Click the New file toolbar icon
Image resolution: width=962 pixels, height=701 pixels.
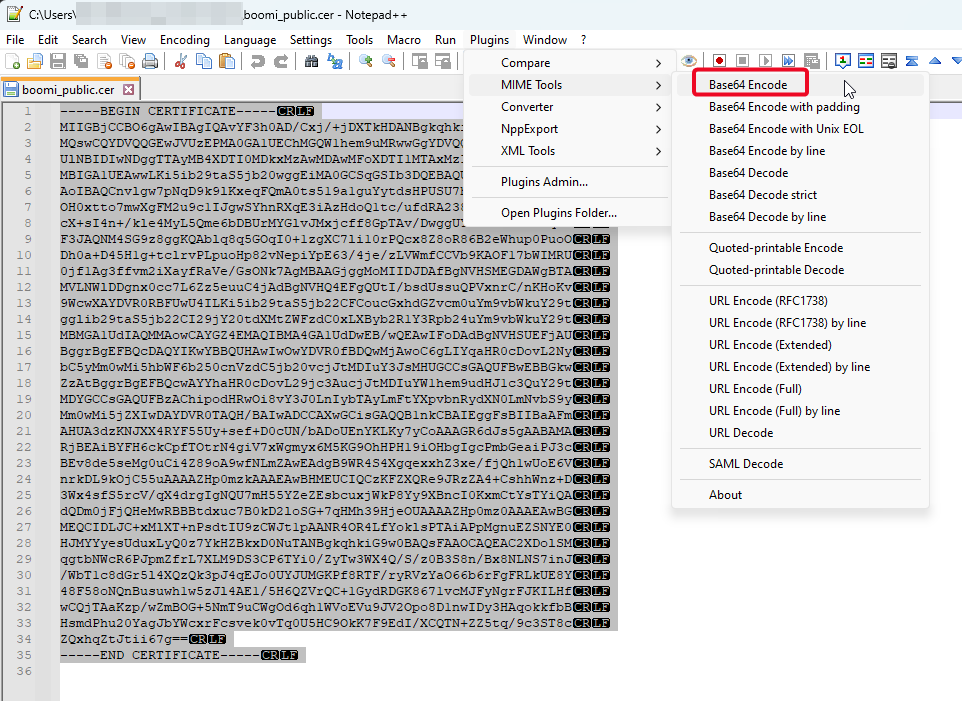[14, 62]
